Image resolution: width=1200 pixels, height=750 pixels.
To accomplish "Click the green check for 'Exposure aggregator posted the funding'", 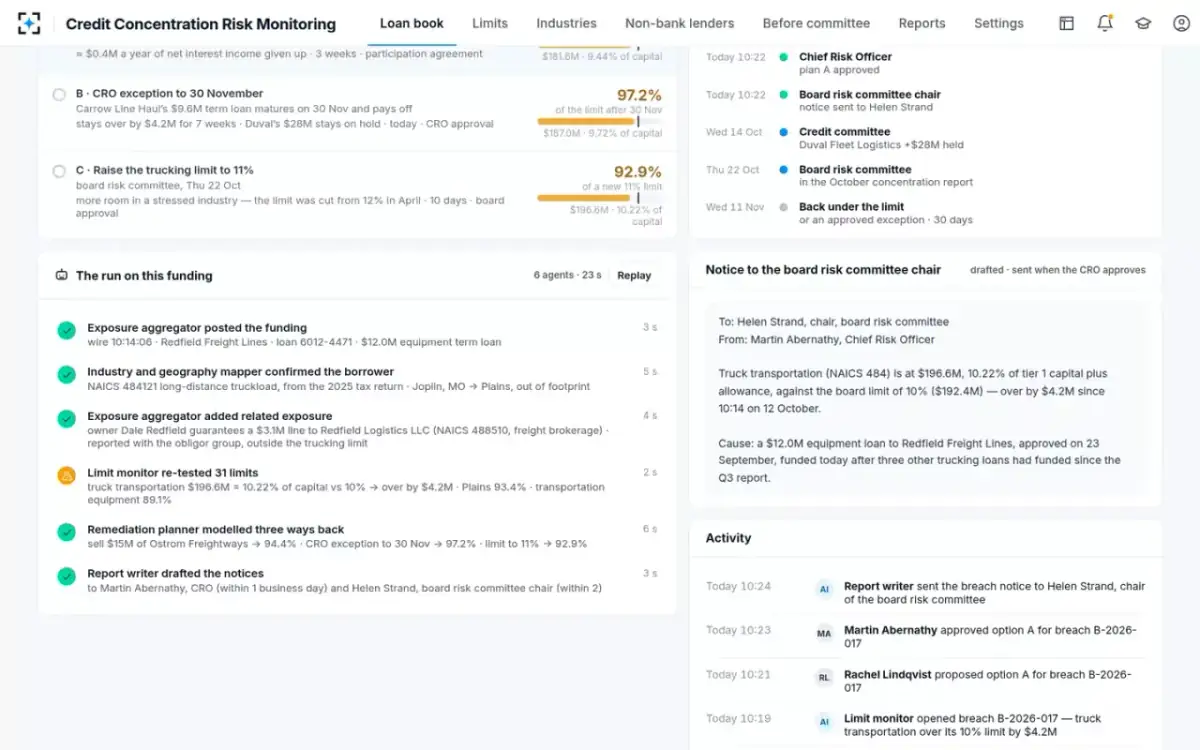I will [x=66, y=331].
